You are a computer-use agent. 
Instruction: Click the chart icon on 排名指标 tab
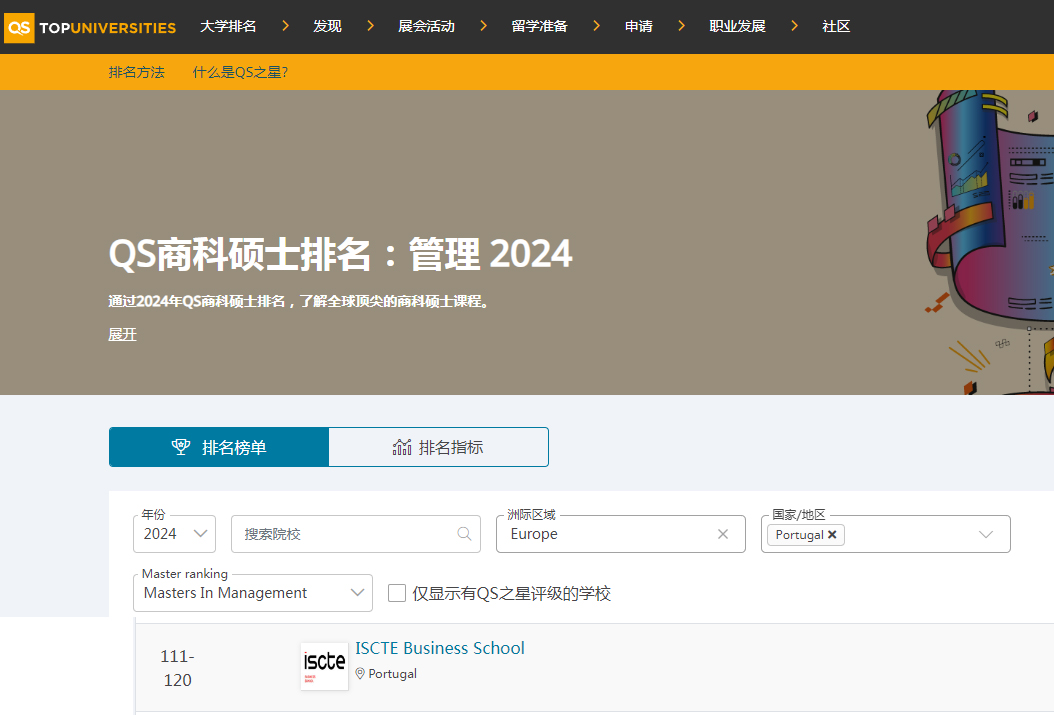(402, 447)
